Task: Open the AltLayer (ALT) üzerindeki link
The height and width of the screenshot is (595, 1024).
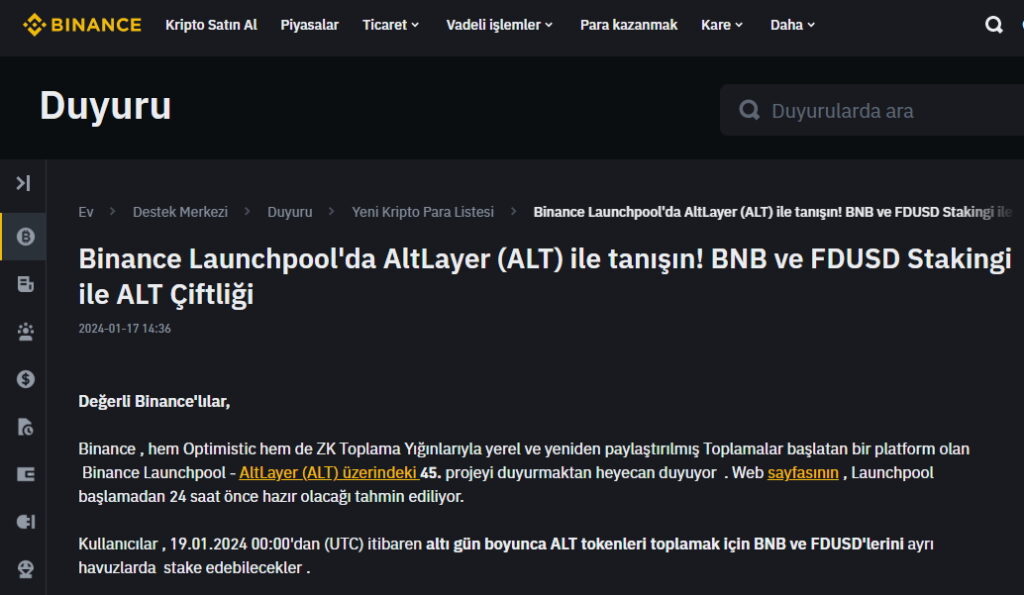Action: tap(328, 473)
